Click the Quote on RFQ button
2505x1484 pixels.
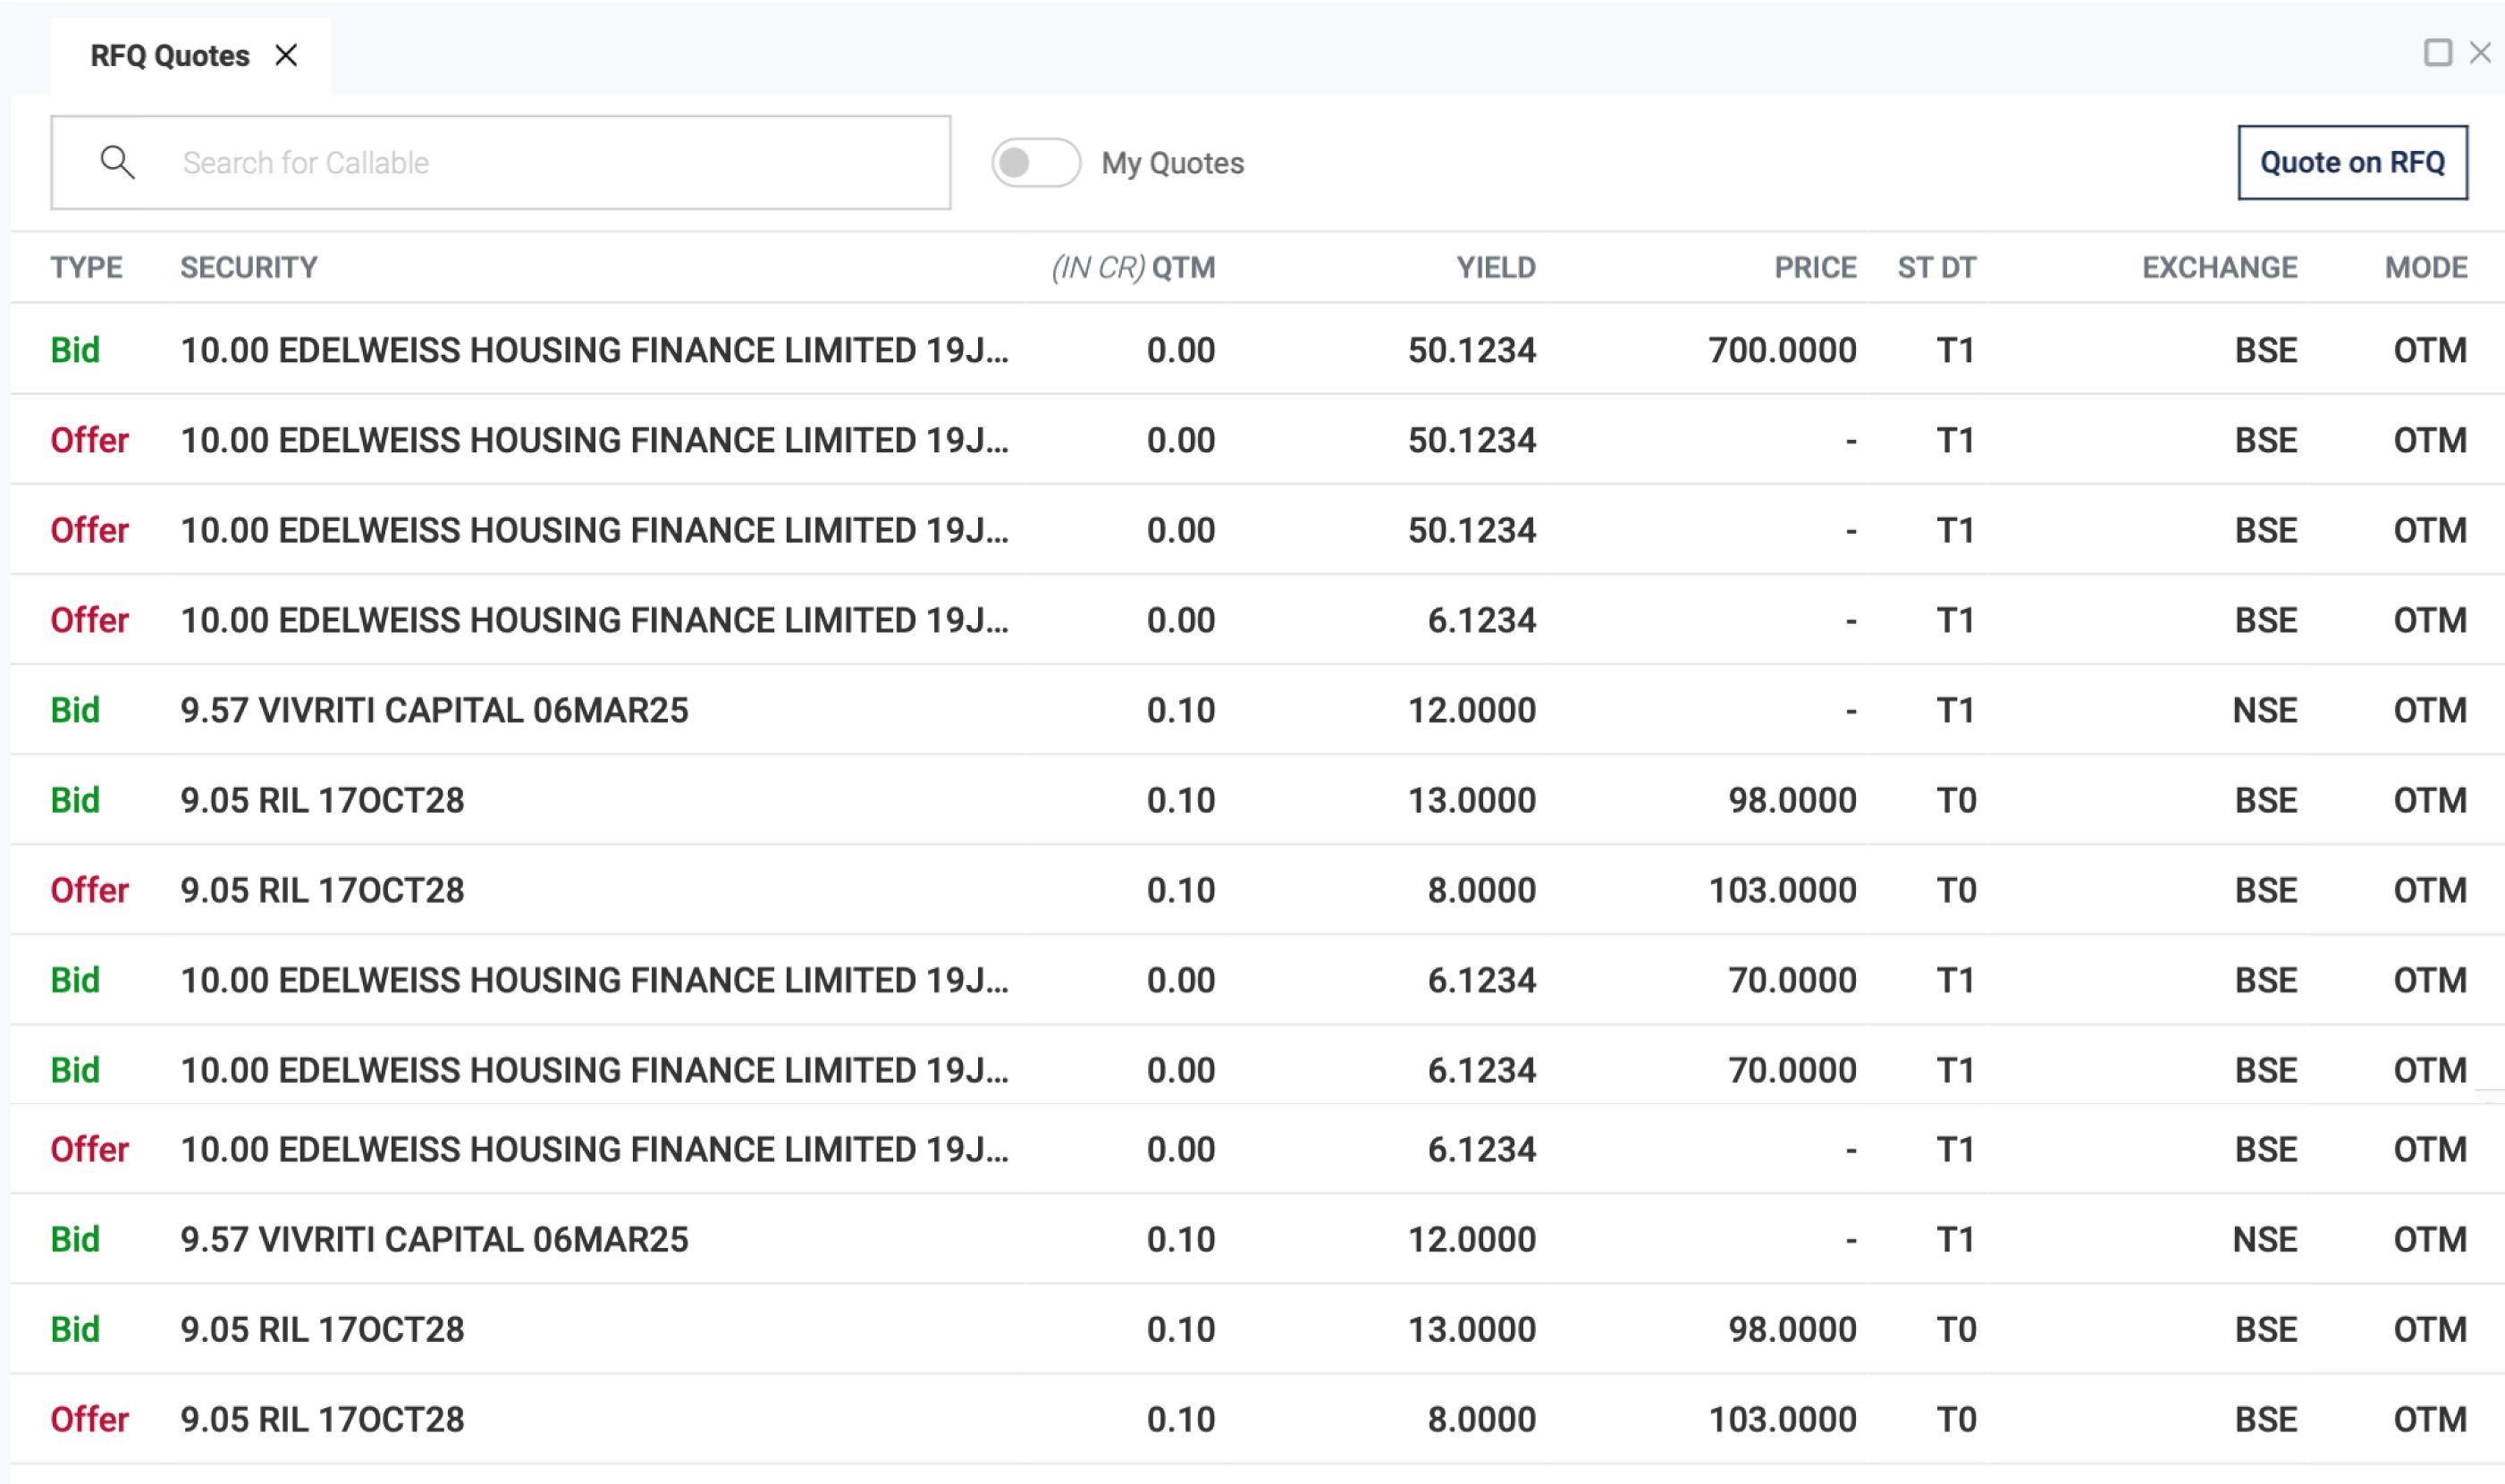coord(2352,162)
